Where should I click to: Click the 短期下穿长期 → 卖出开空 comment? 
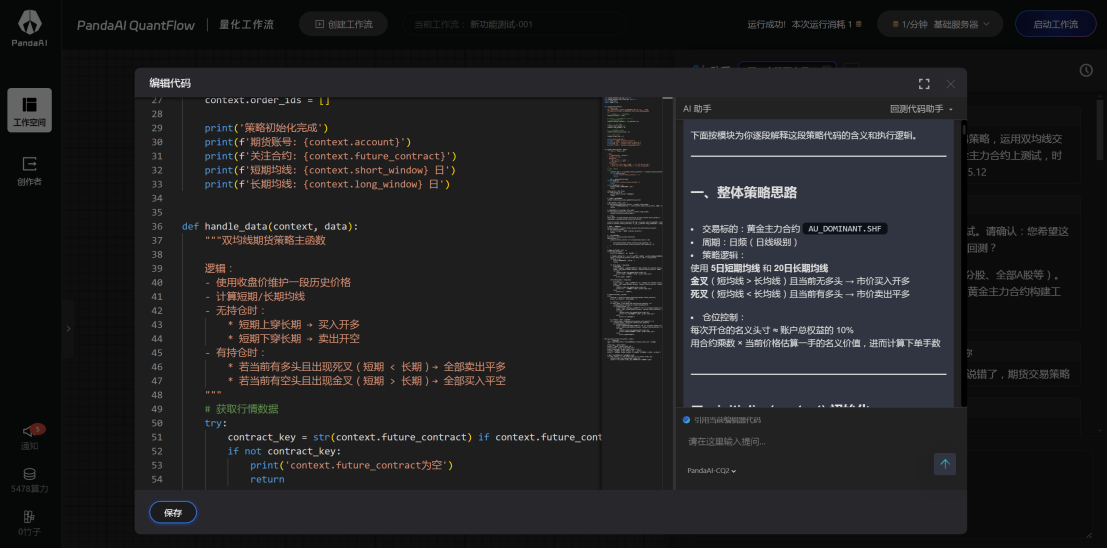293,338
